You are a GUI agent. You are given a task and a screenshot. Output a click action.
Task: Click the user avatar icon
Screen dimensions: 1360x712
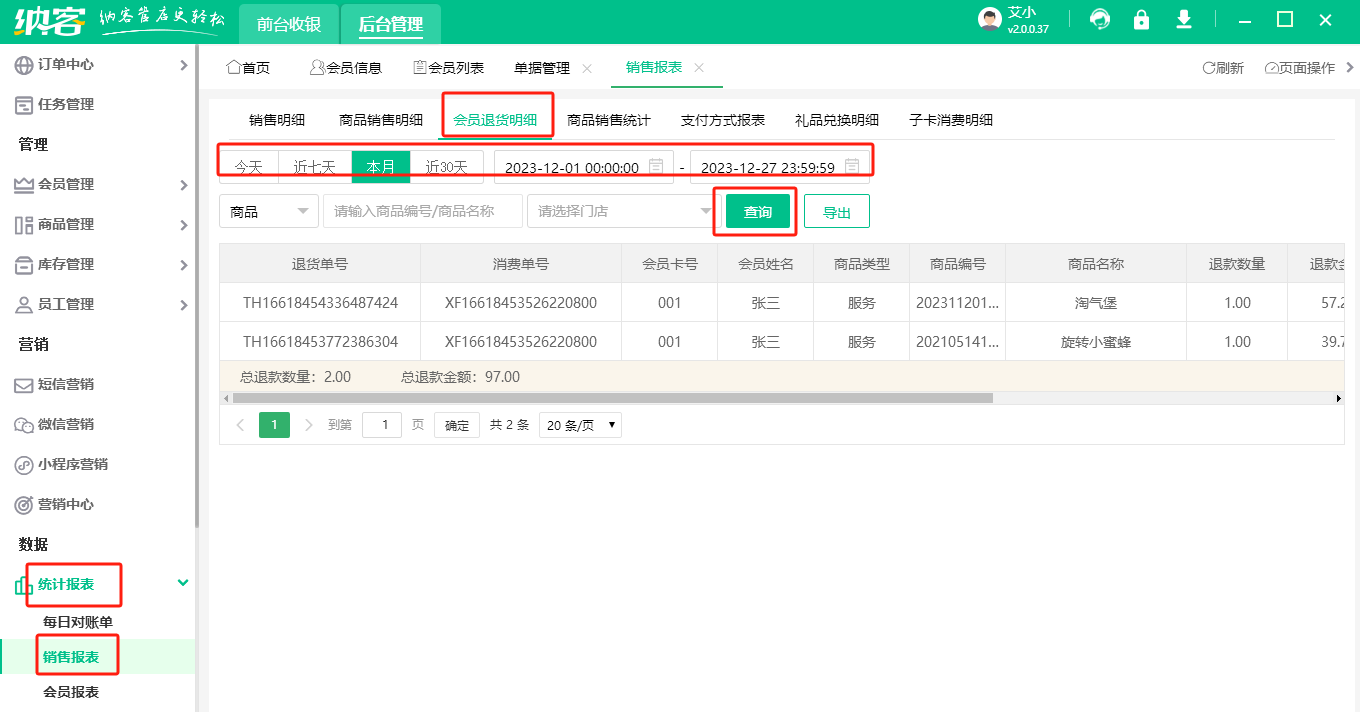(x=989, y=20)
